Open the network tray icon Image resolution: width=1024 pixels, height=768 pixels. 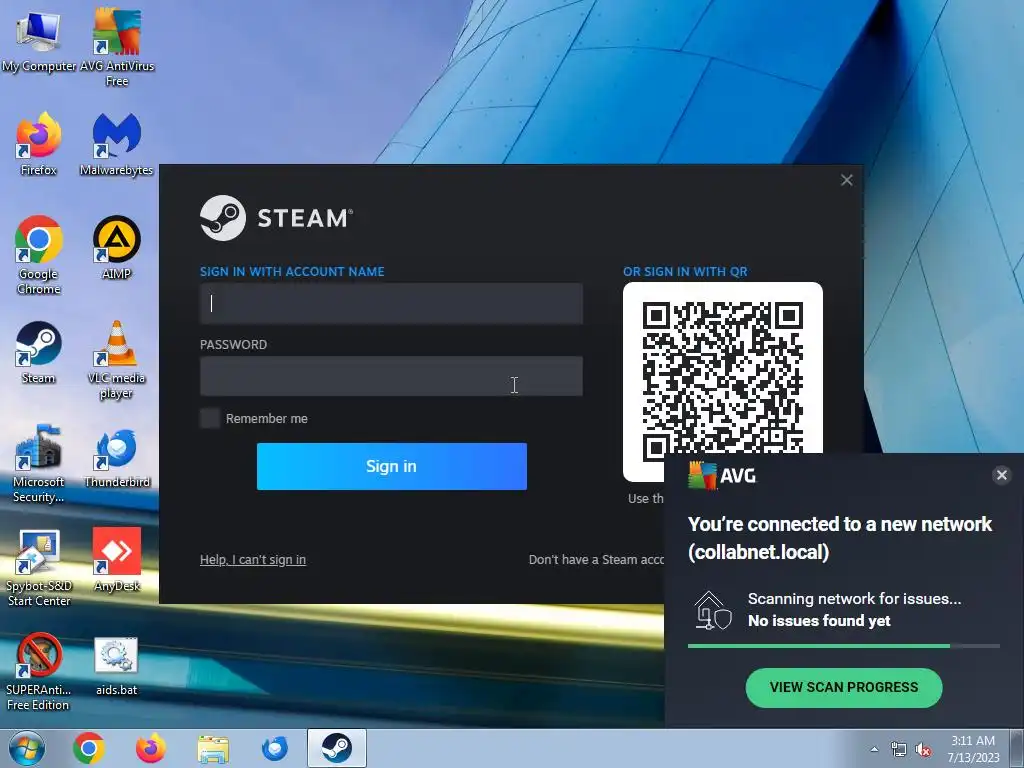899,750
